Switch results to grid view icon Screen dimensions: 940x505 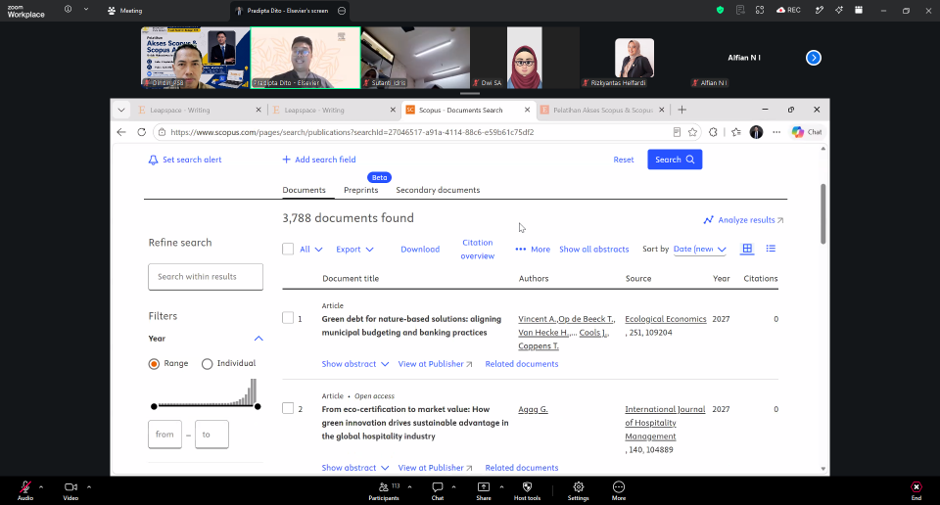(747, 248)
